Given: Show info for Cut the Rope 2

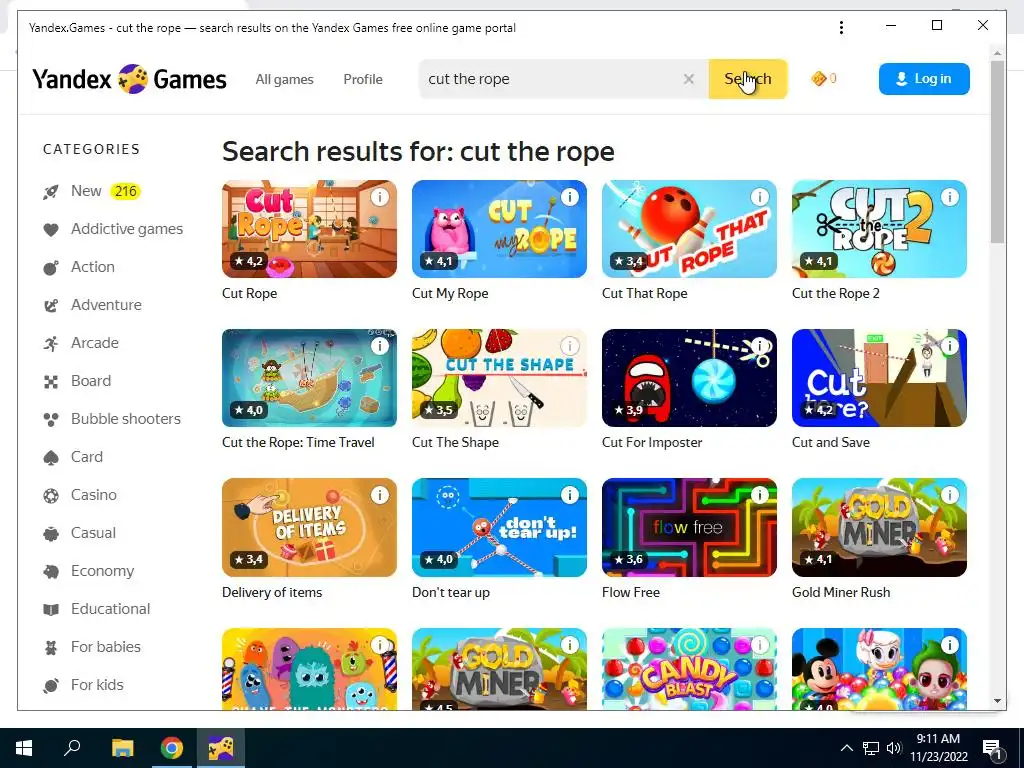Looking at the screenshot, I should tap(950, 197).
